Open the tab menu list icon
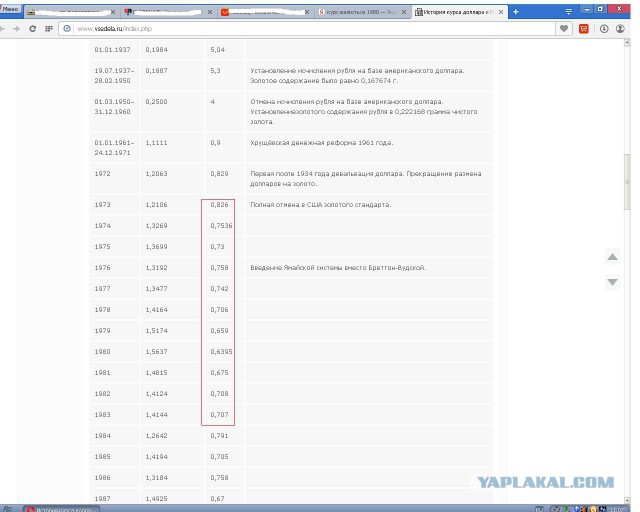 (x=569, y=12)
